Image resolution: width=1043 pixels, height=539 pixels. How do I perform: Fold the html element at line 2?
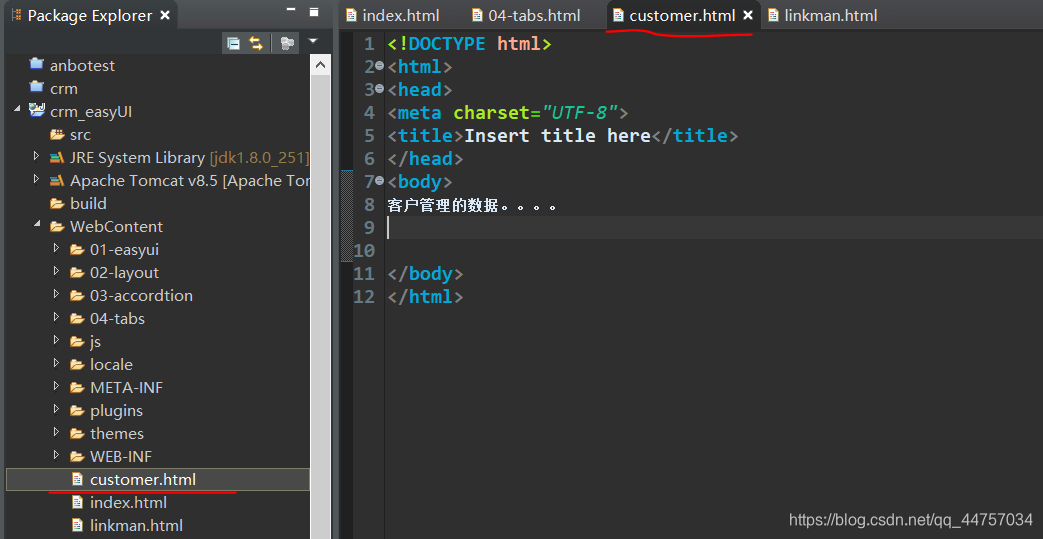(379, 66)
